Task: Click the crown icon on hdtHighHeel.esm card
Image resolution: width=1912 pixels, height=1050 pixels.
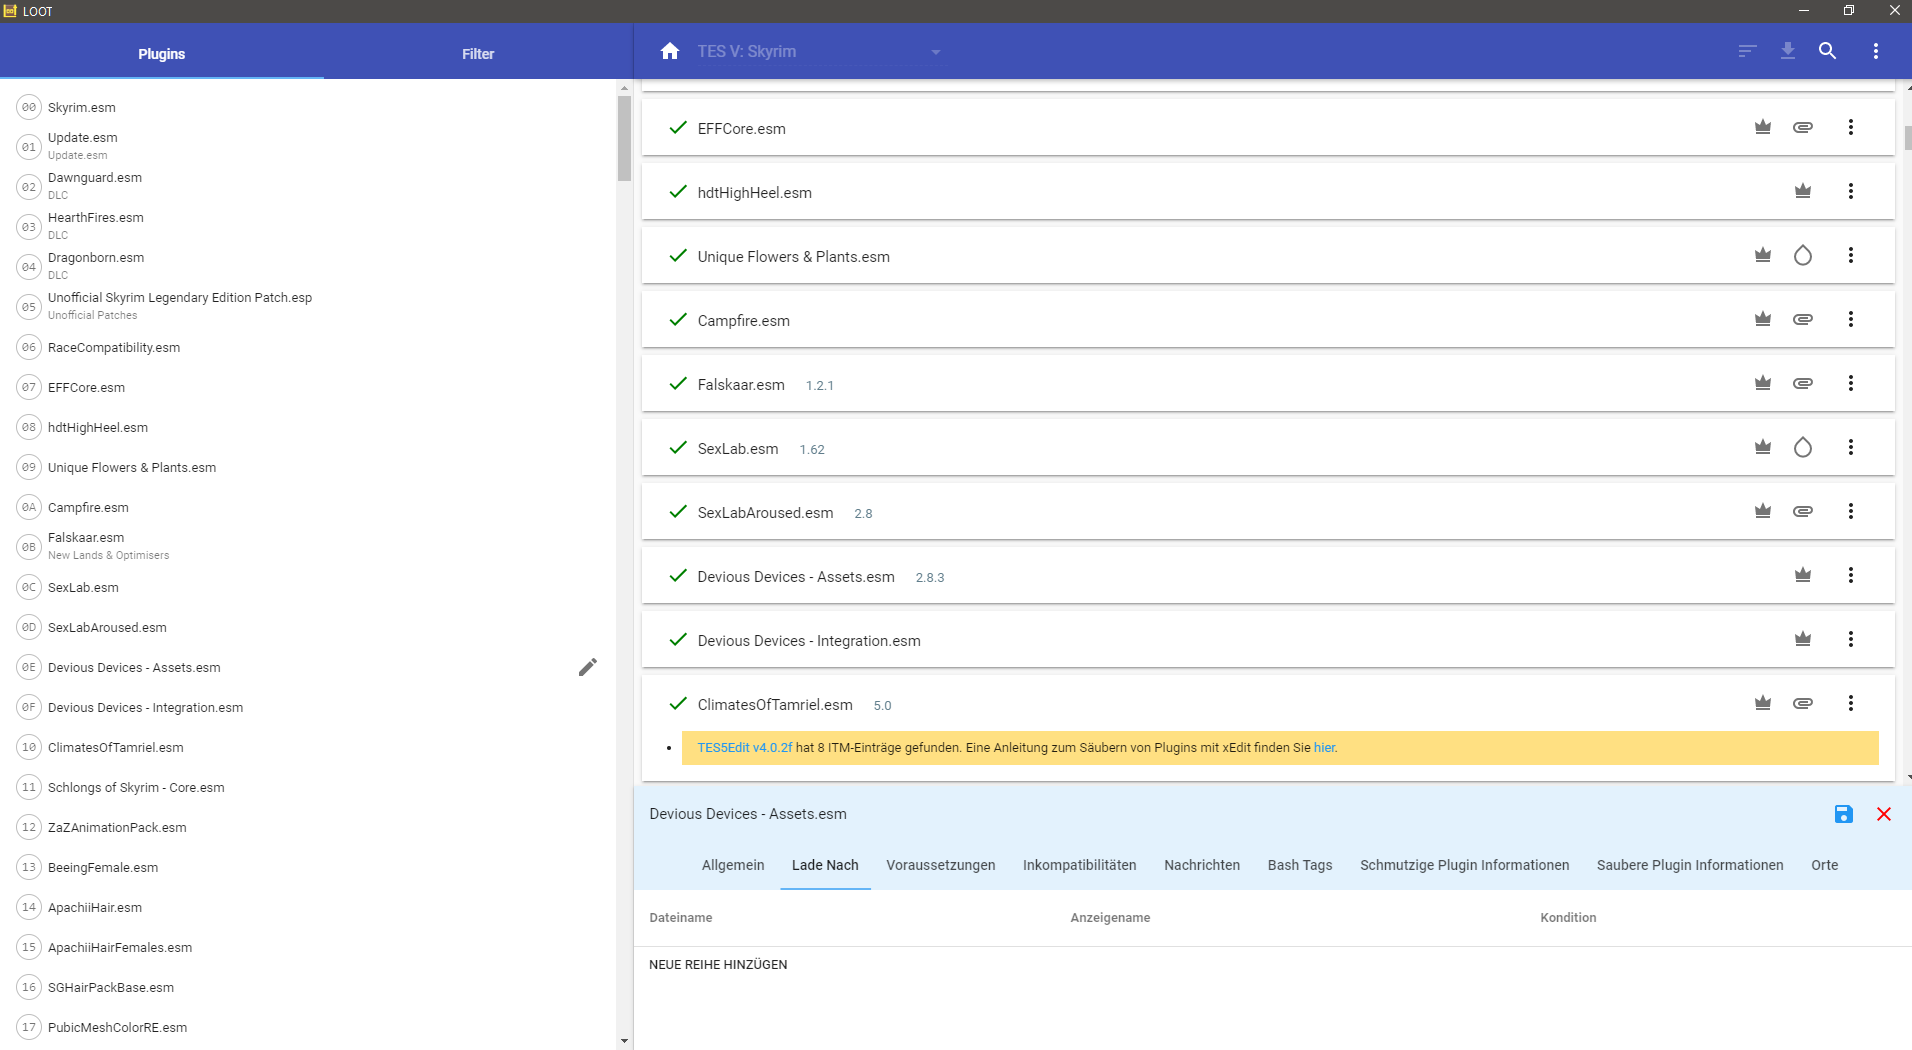Action: pos(1803,191)
